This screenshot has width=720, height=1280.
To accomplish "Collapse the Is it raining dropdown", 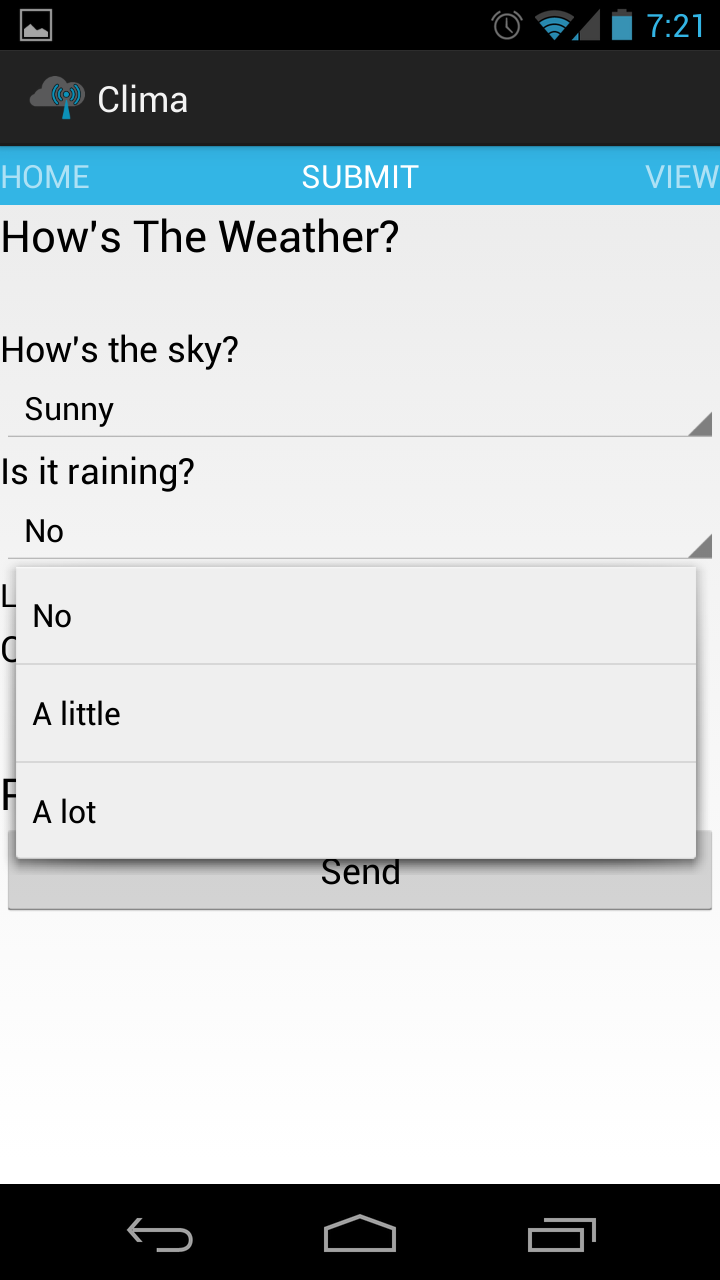I will (x=360, y=532).
